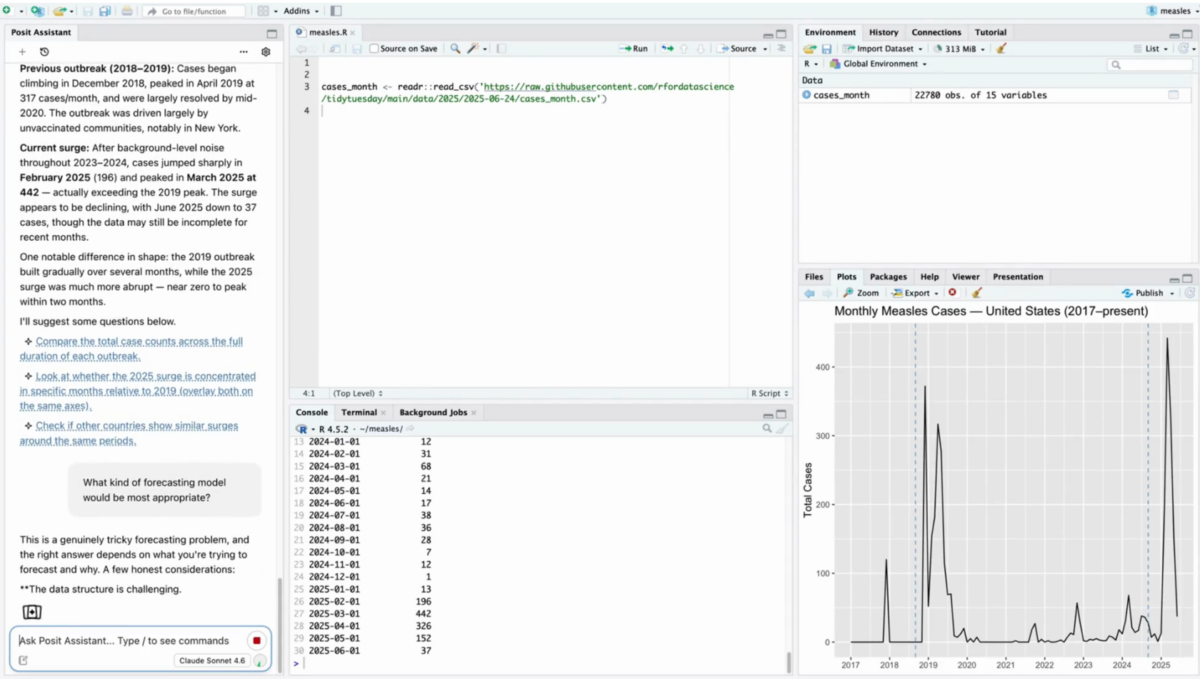Switch to the History tab
The height and width of the screenshot is (679, 1200).
click(x=883, y=32)
